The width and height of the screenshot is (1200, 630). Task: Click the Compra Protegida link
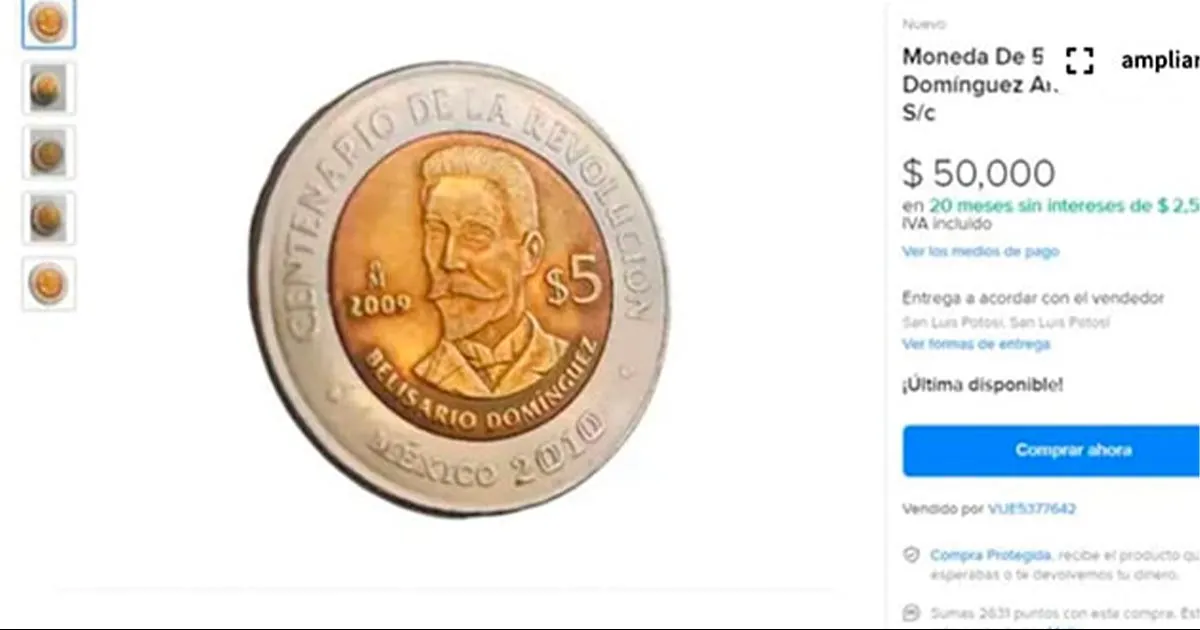990,555
